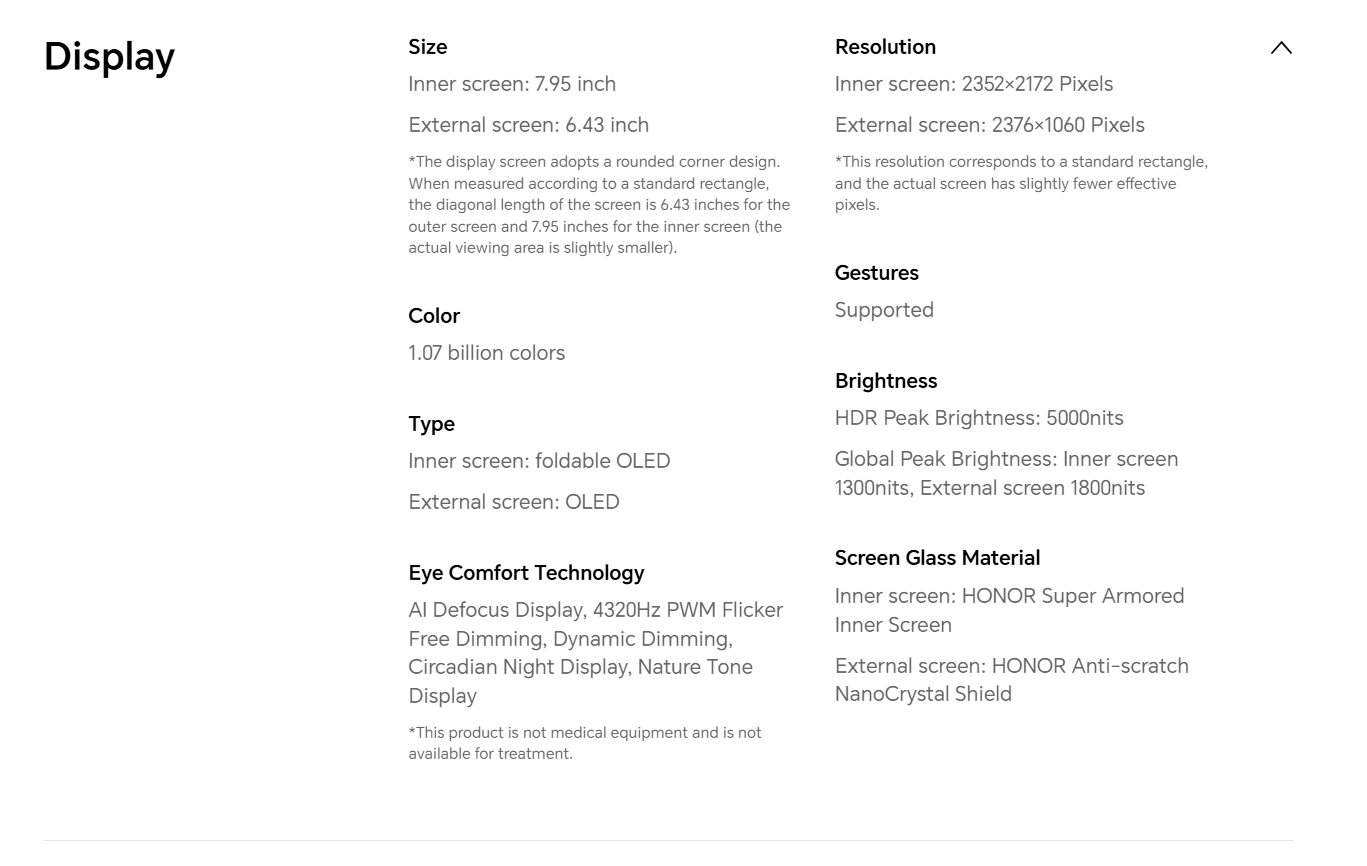Viewport: 1367px width, 866px height.
Task: Collapse the Display section chevron
Action: [x=1281, y=48]
